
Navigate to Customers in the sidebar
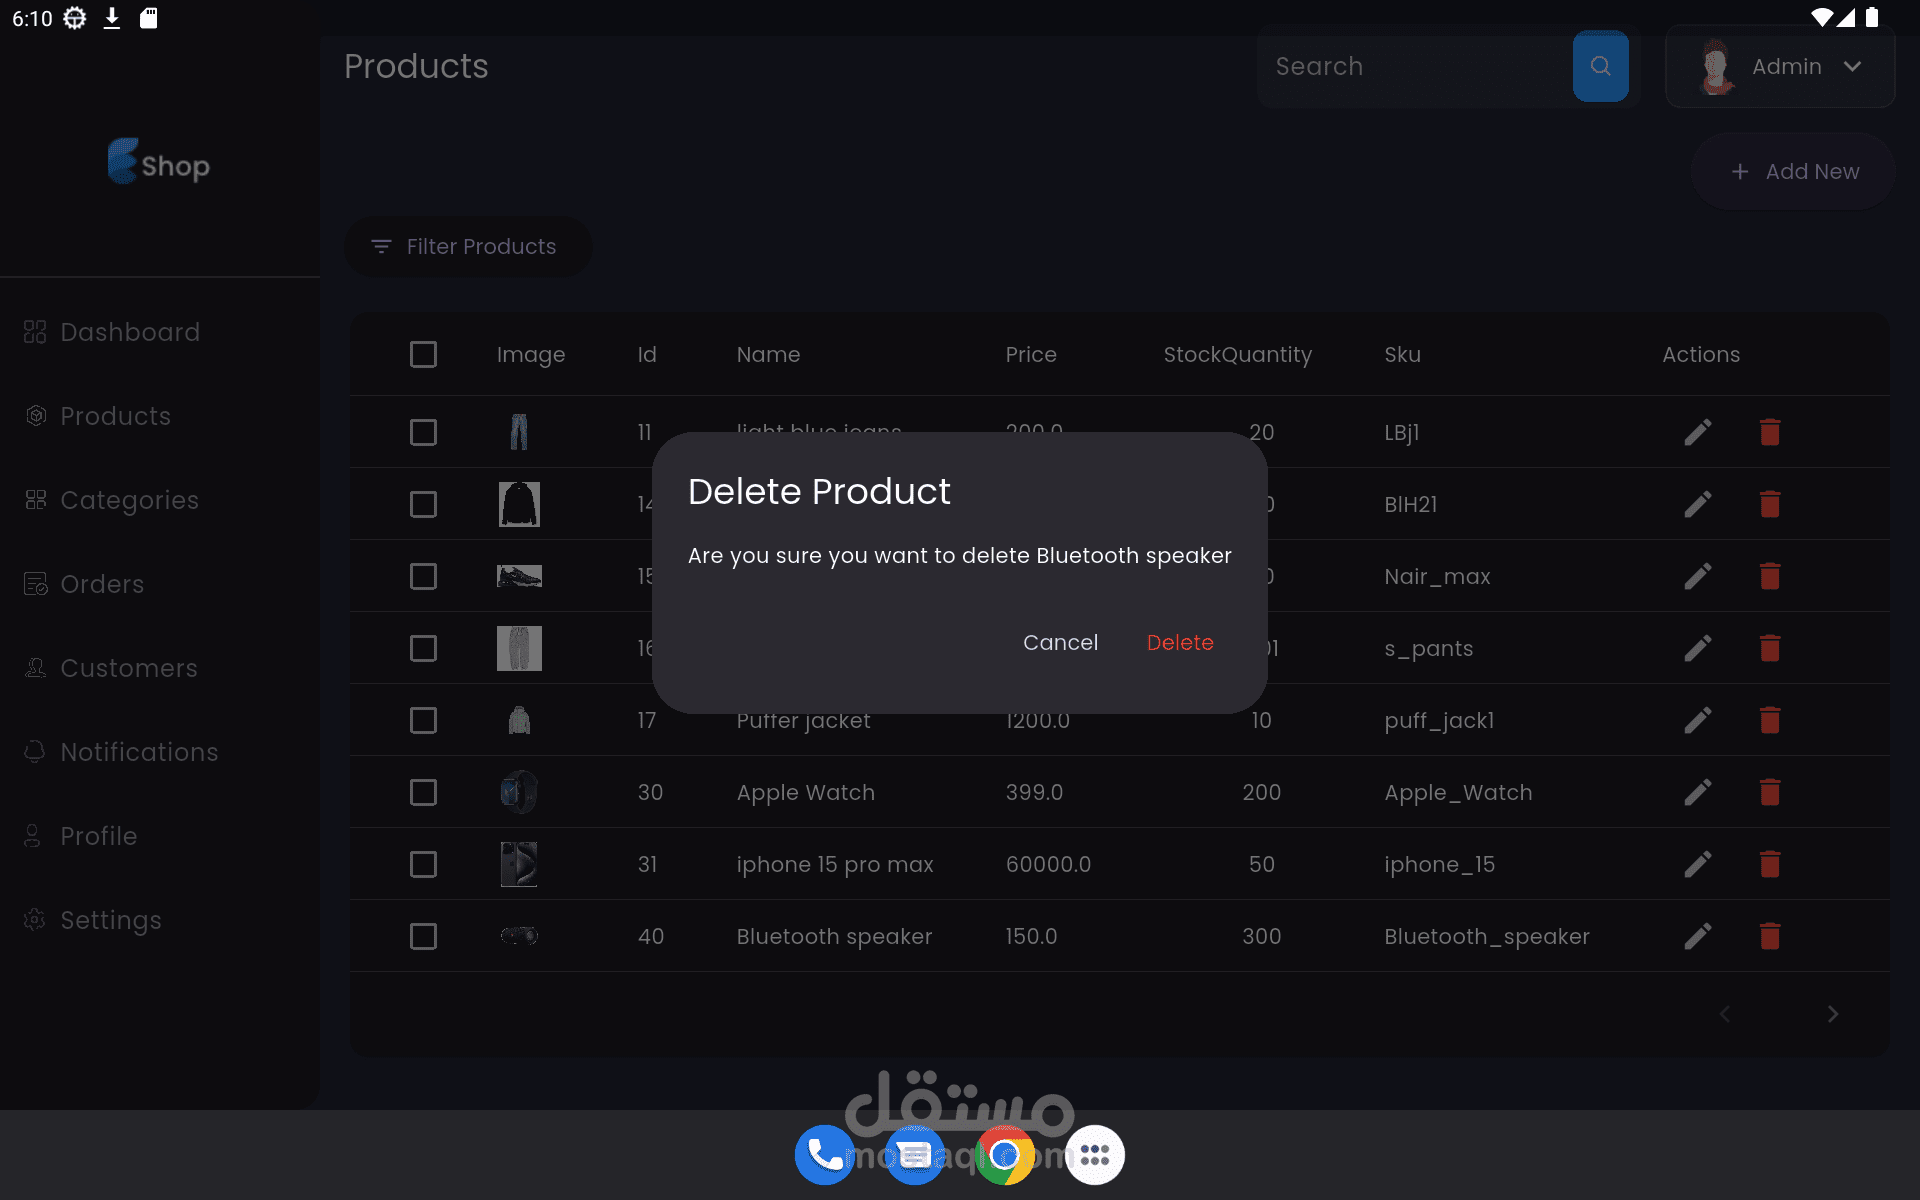click(128, 668)
